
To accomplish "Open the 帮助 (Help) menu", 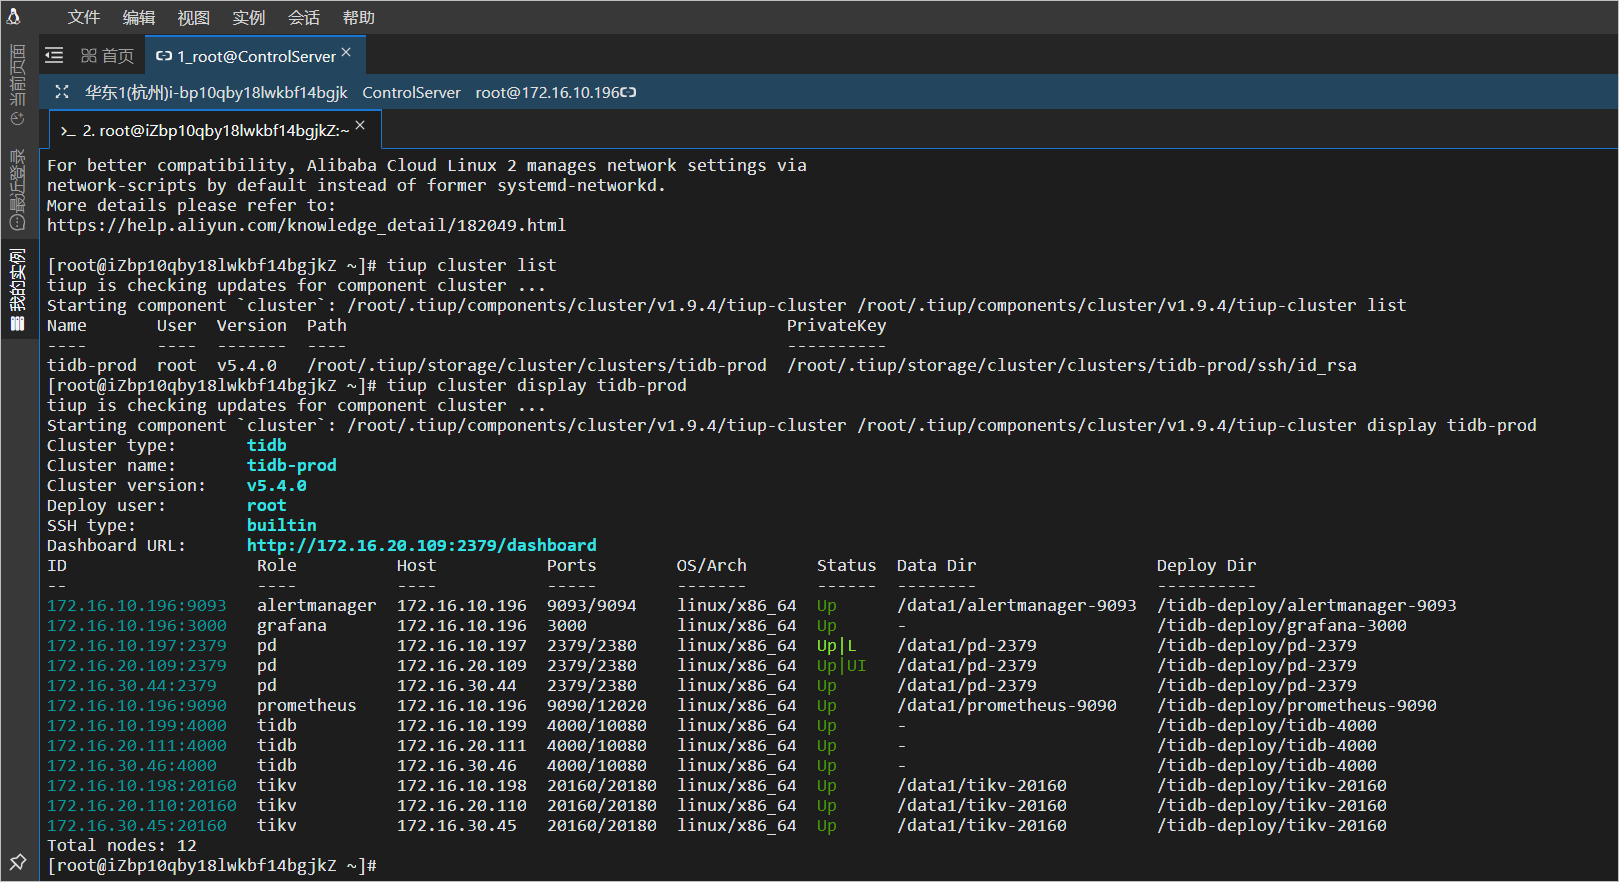I will (x=359, y=17).
